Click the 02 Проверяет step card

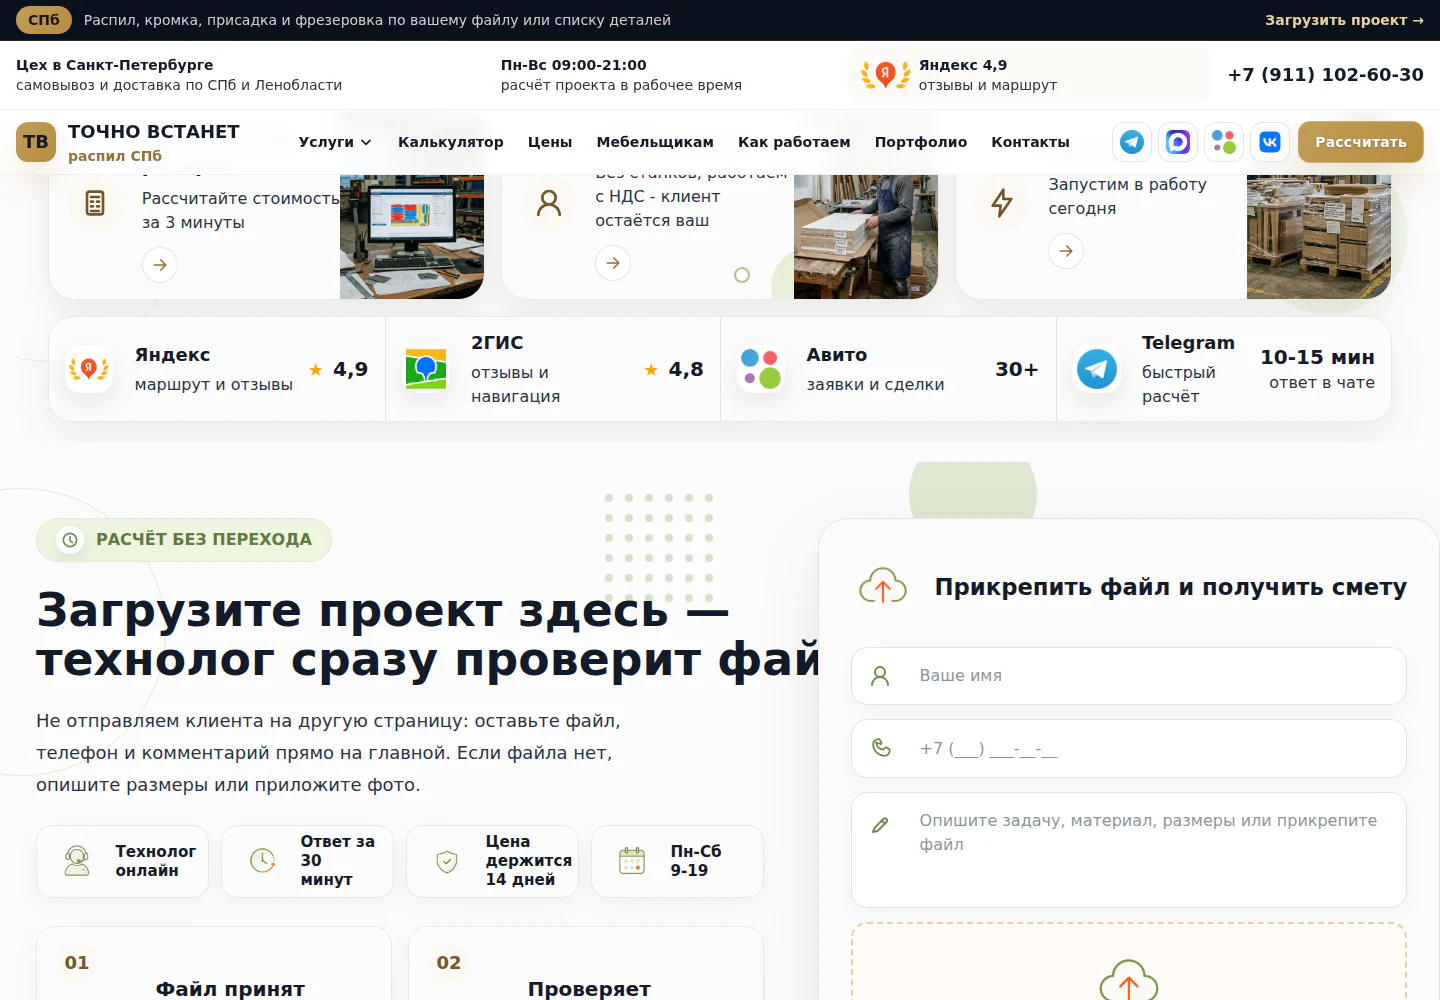click(586, 964)
